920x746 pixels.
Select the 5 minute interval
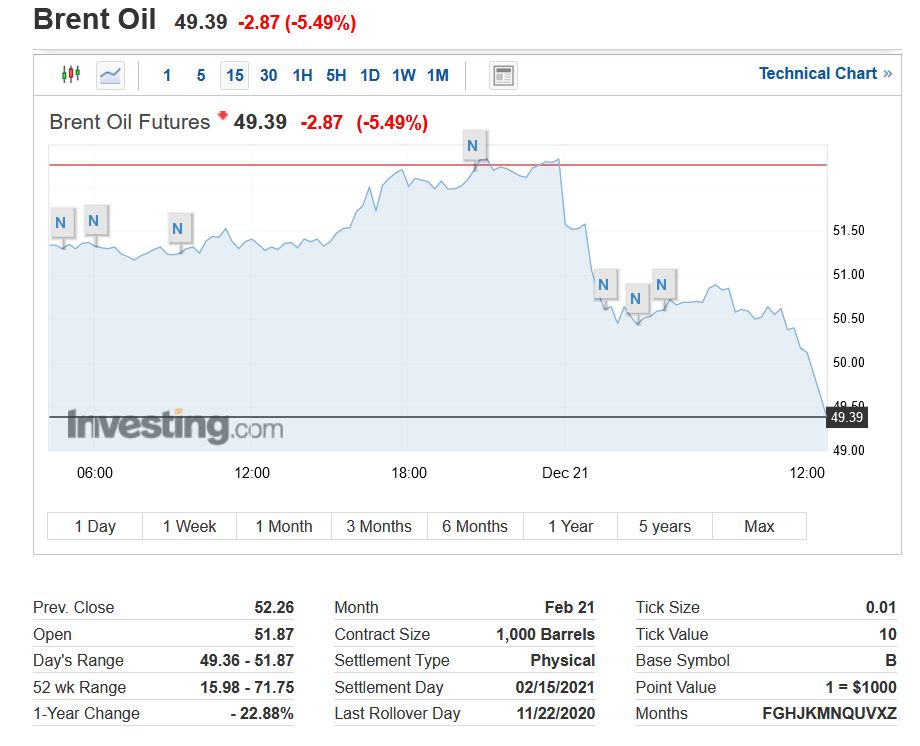(x=201, y=75)
